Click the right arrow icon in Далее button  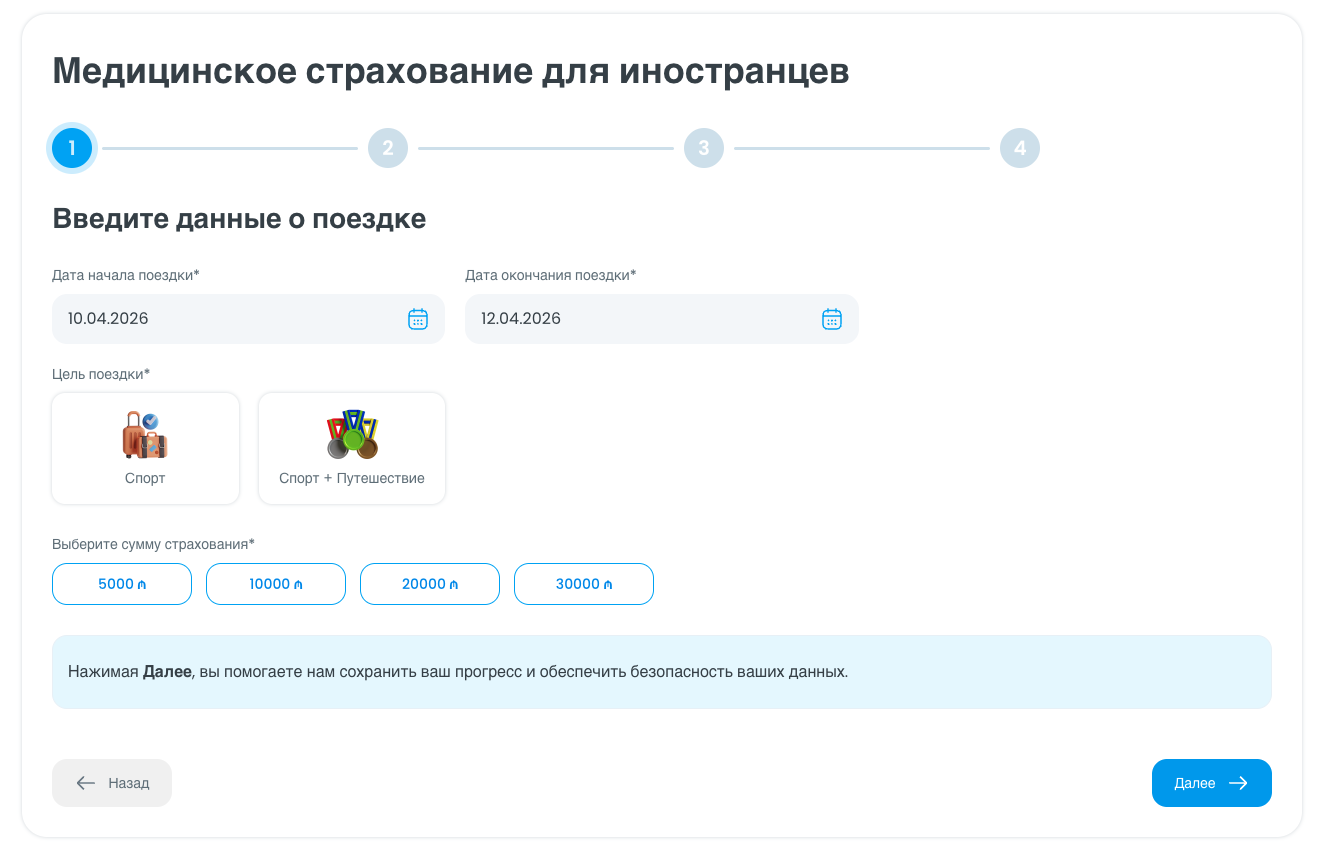click(x=1238, y=783)
